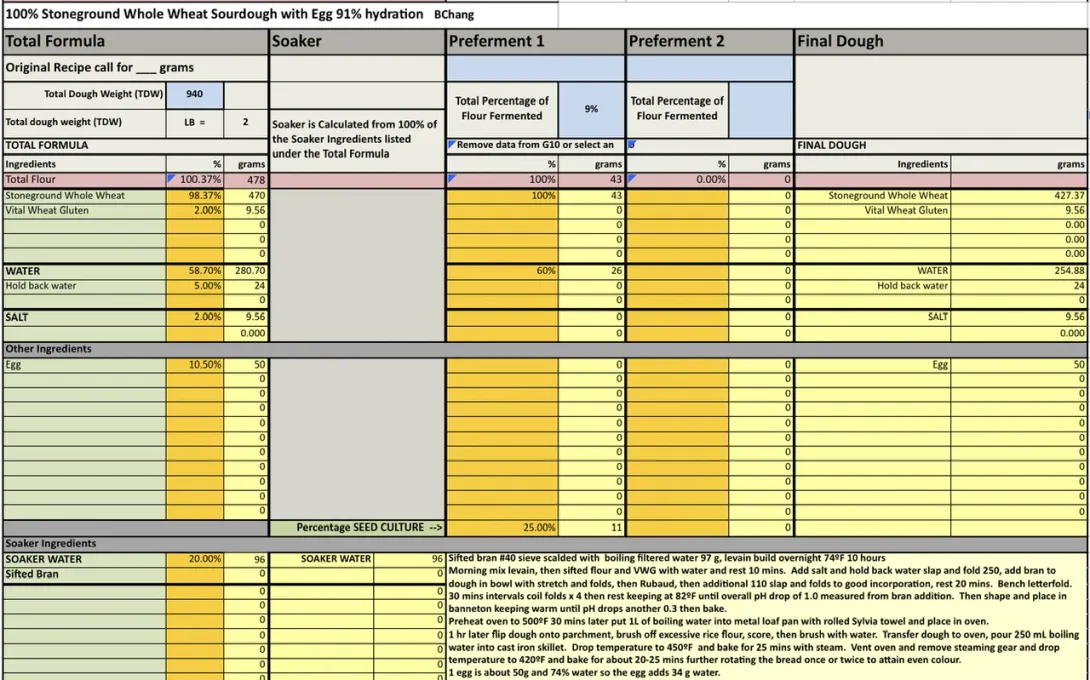This screenshot has height=680, width=1090.
Task: Click the Original Recipe call for grams cell
Action: point(135,68)
